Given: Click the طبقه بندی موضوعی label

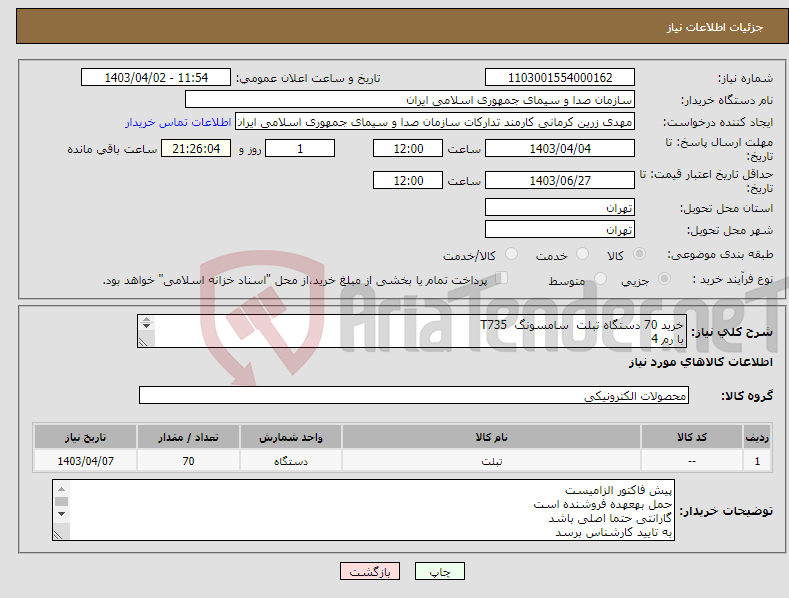Looking at the screenshot, I should point(720,255).
